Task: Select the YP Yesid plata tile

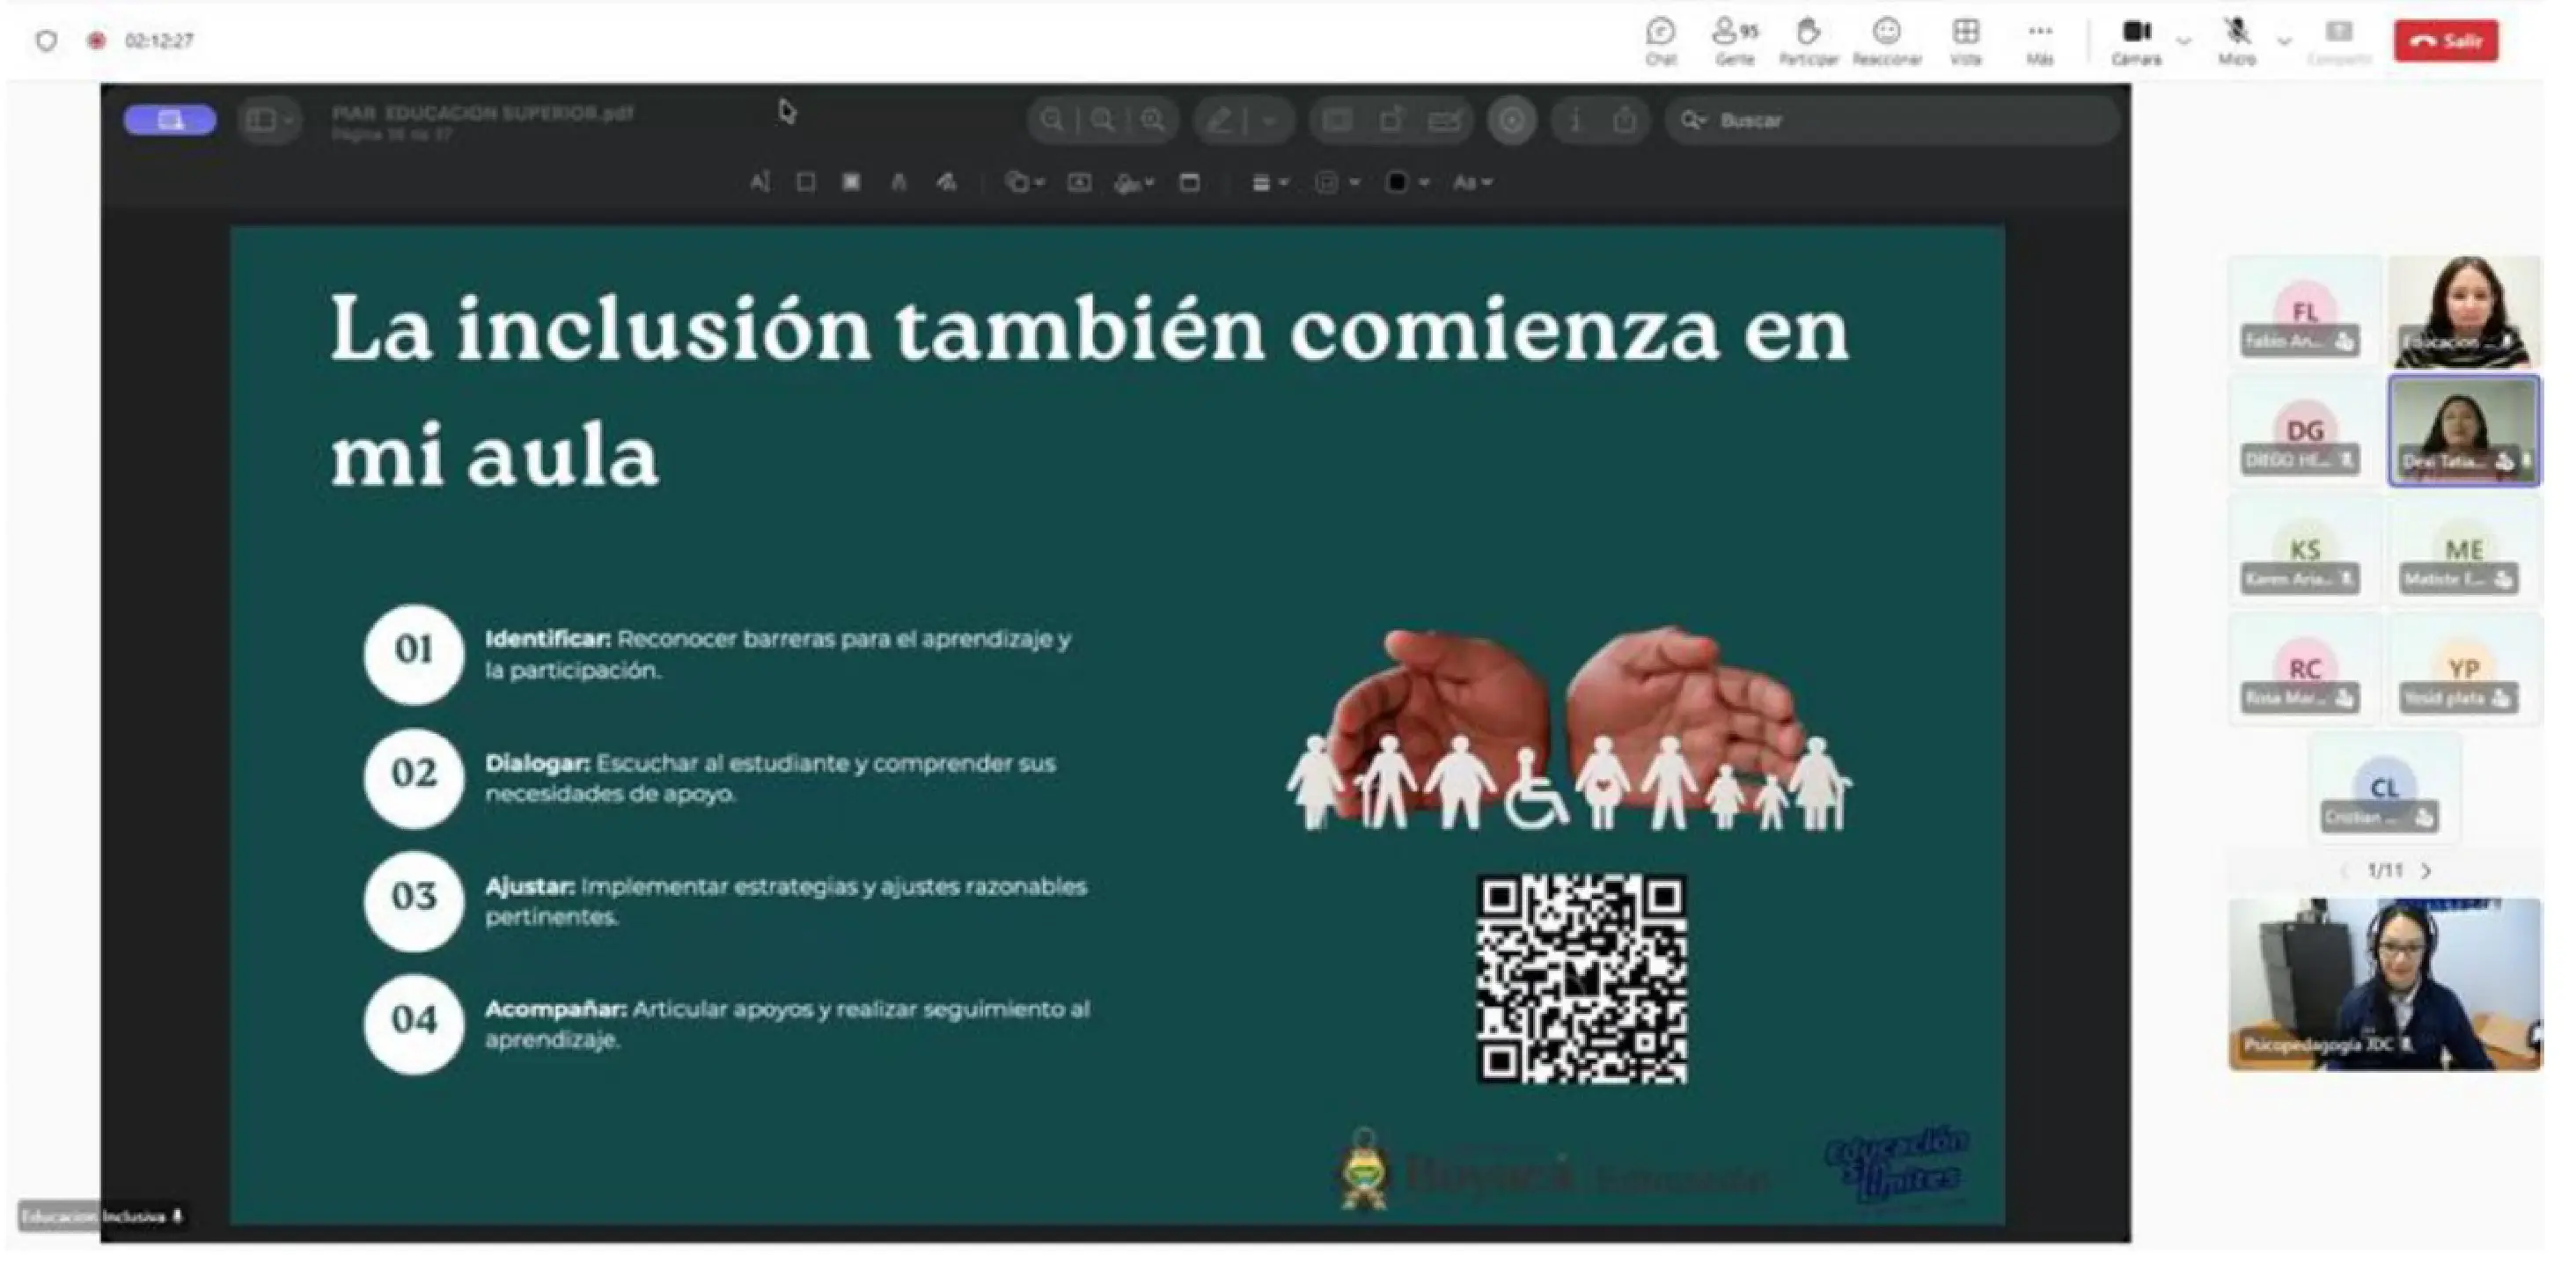Action: 2464,670
